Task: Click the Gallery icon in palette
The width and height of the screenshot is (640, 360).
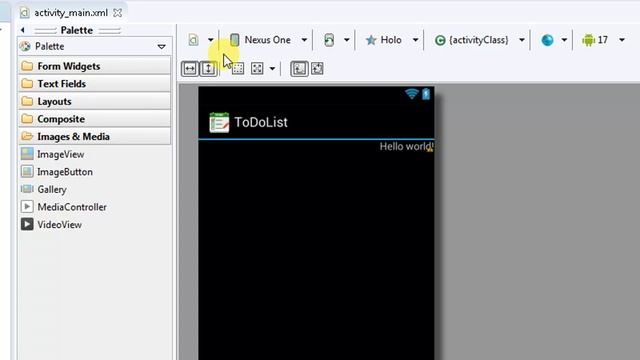Action: pyautogui.click(x=27, y=189)
